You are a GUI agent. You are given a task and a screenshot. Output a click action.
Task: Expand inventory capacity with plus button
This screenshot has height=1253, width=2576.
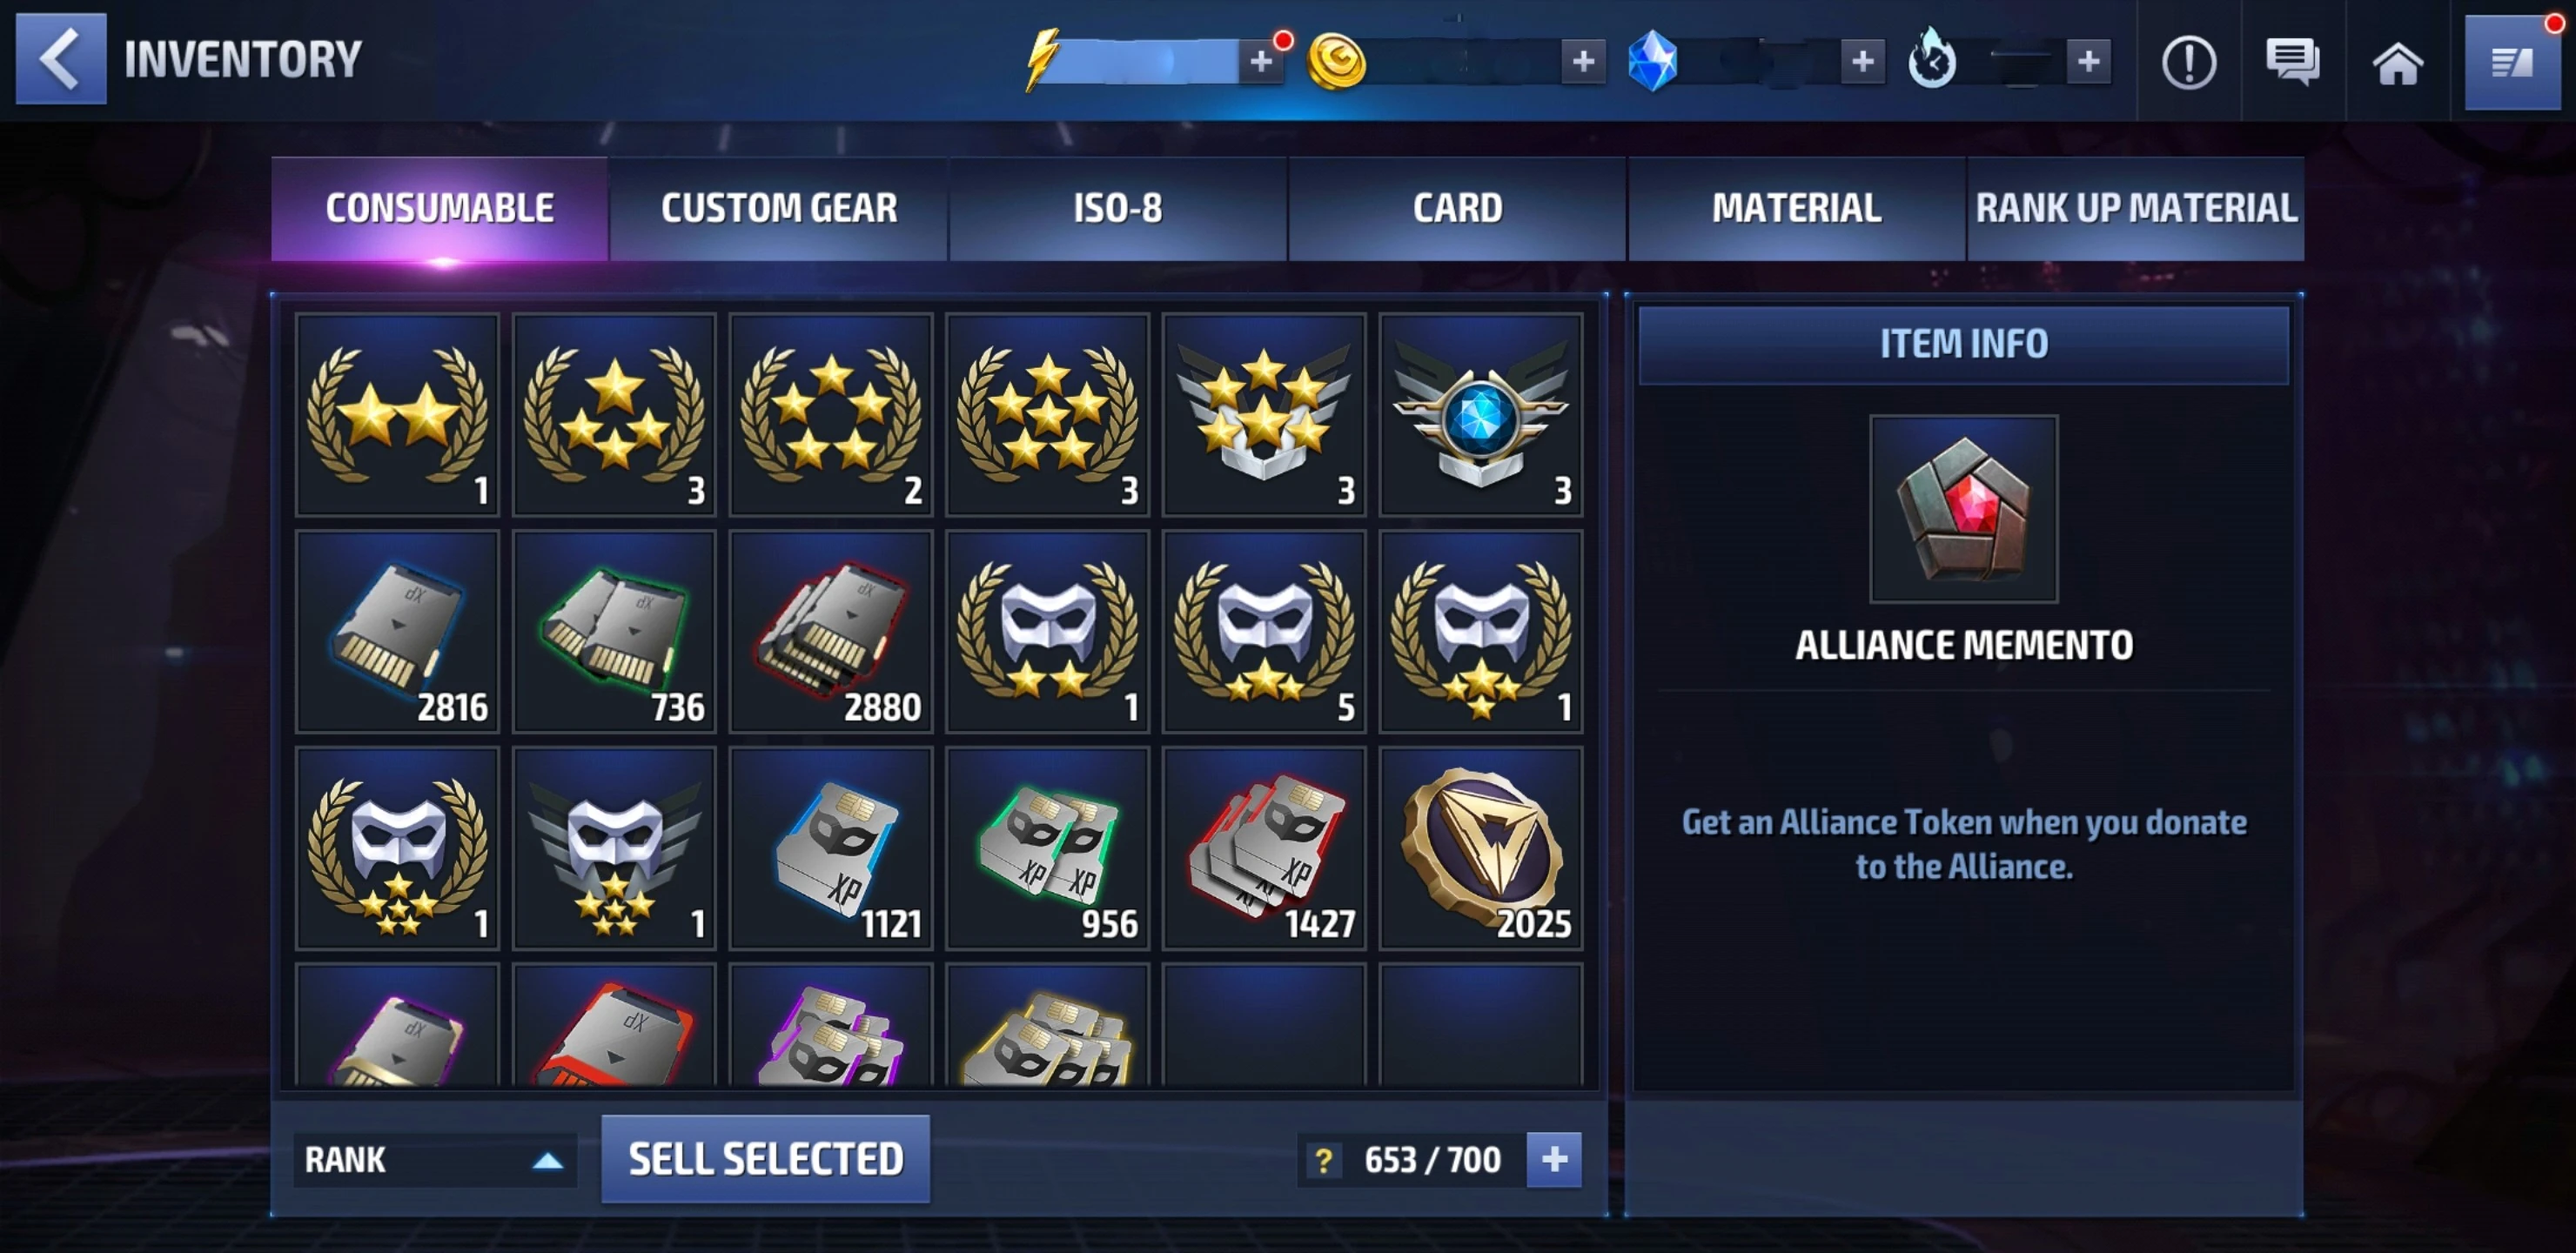[1553, 1160]
